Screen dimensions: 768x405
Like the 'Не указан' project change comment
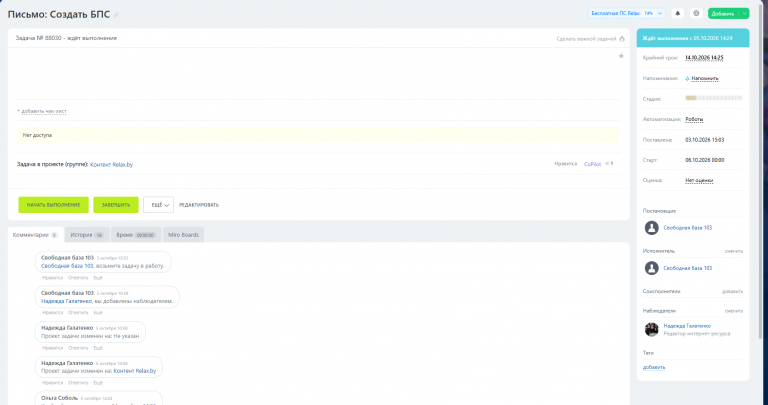(x=52, y=348)
